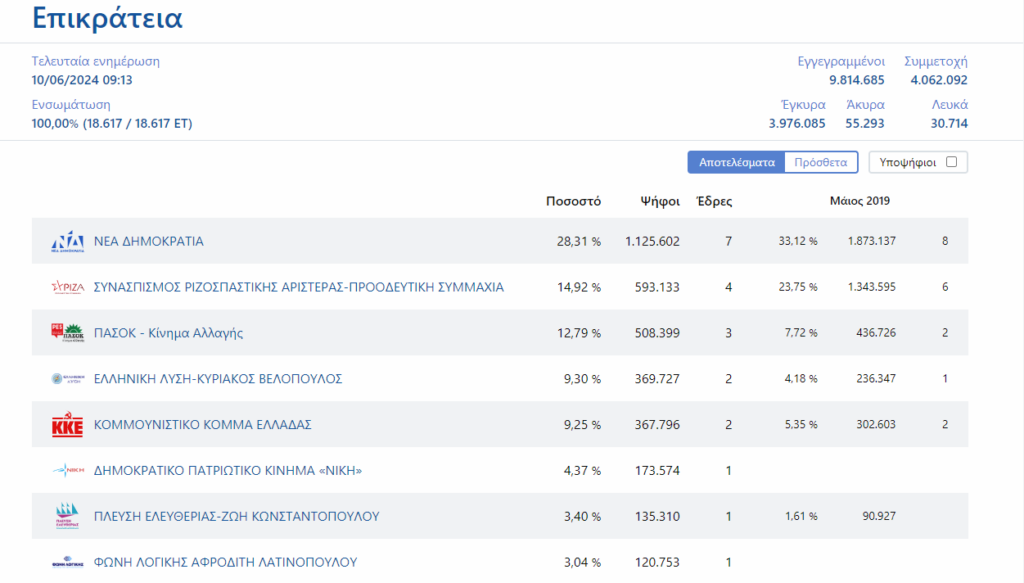Click the Ποσοστό column header
Viewport: 1024px width, 583px height.
pyautogui.click(x=573, y=201)
